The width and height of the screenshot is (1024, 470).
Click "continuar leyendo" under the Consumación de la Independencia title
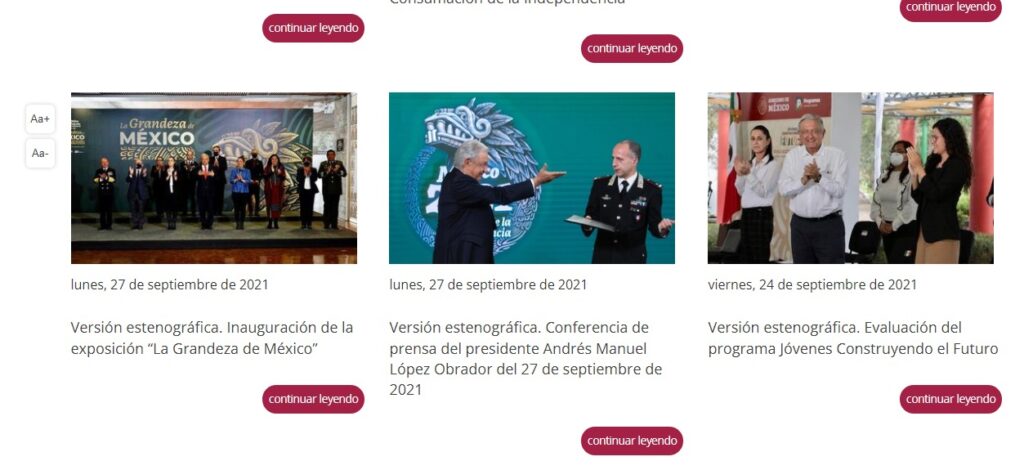(x=632, y=48)
